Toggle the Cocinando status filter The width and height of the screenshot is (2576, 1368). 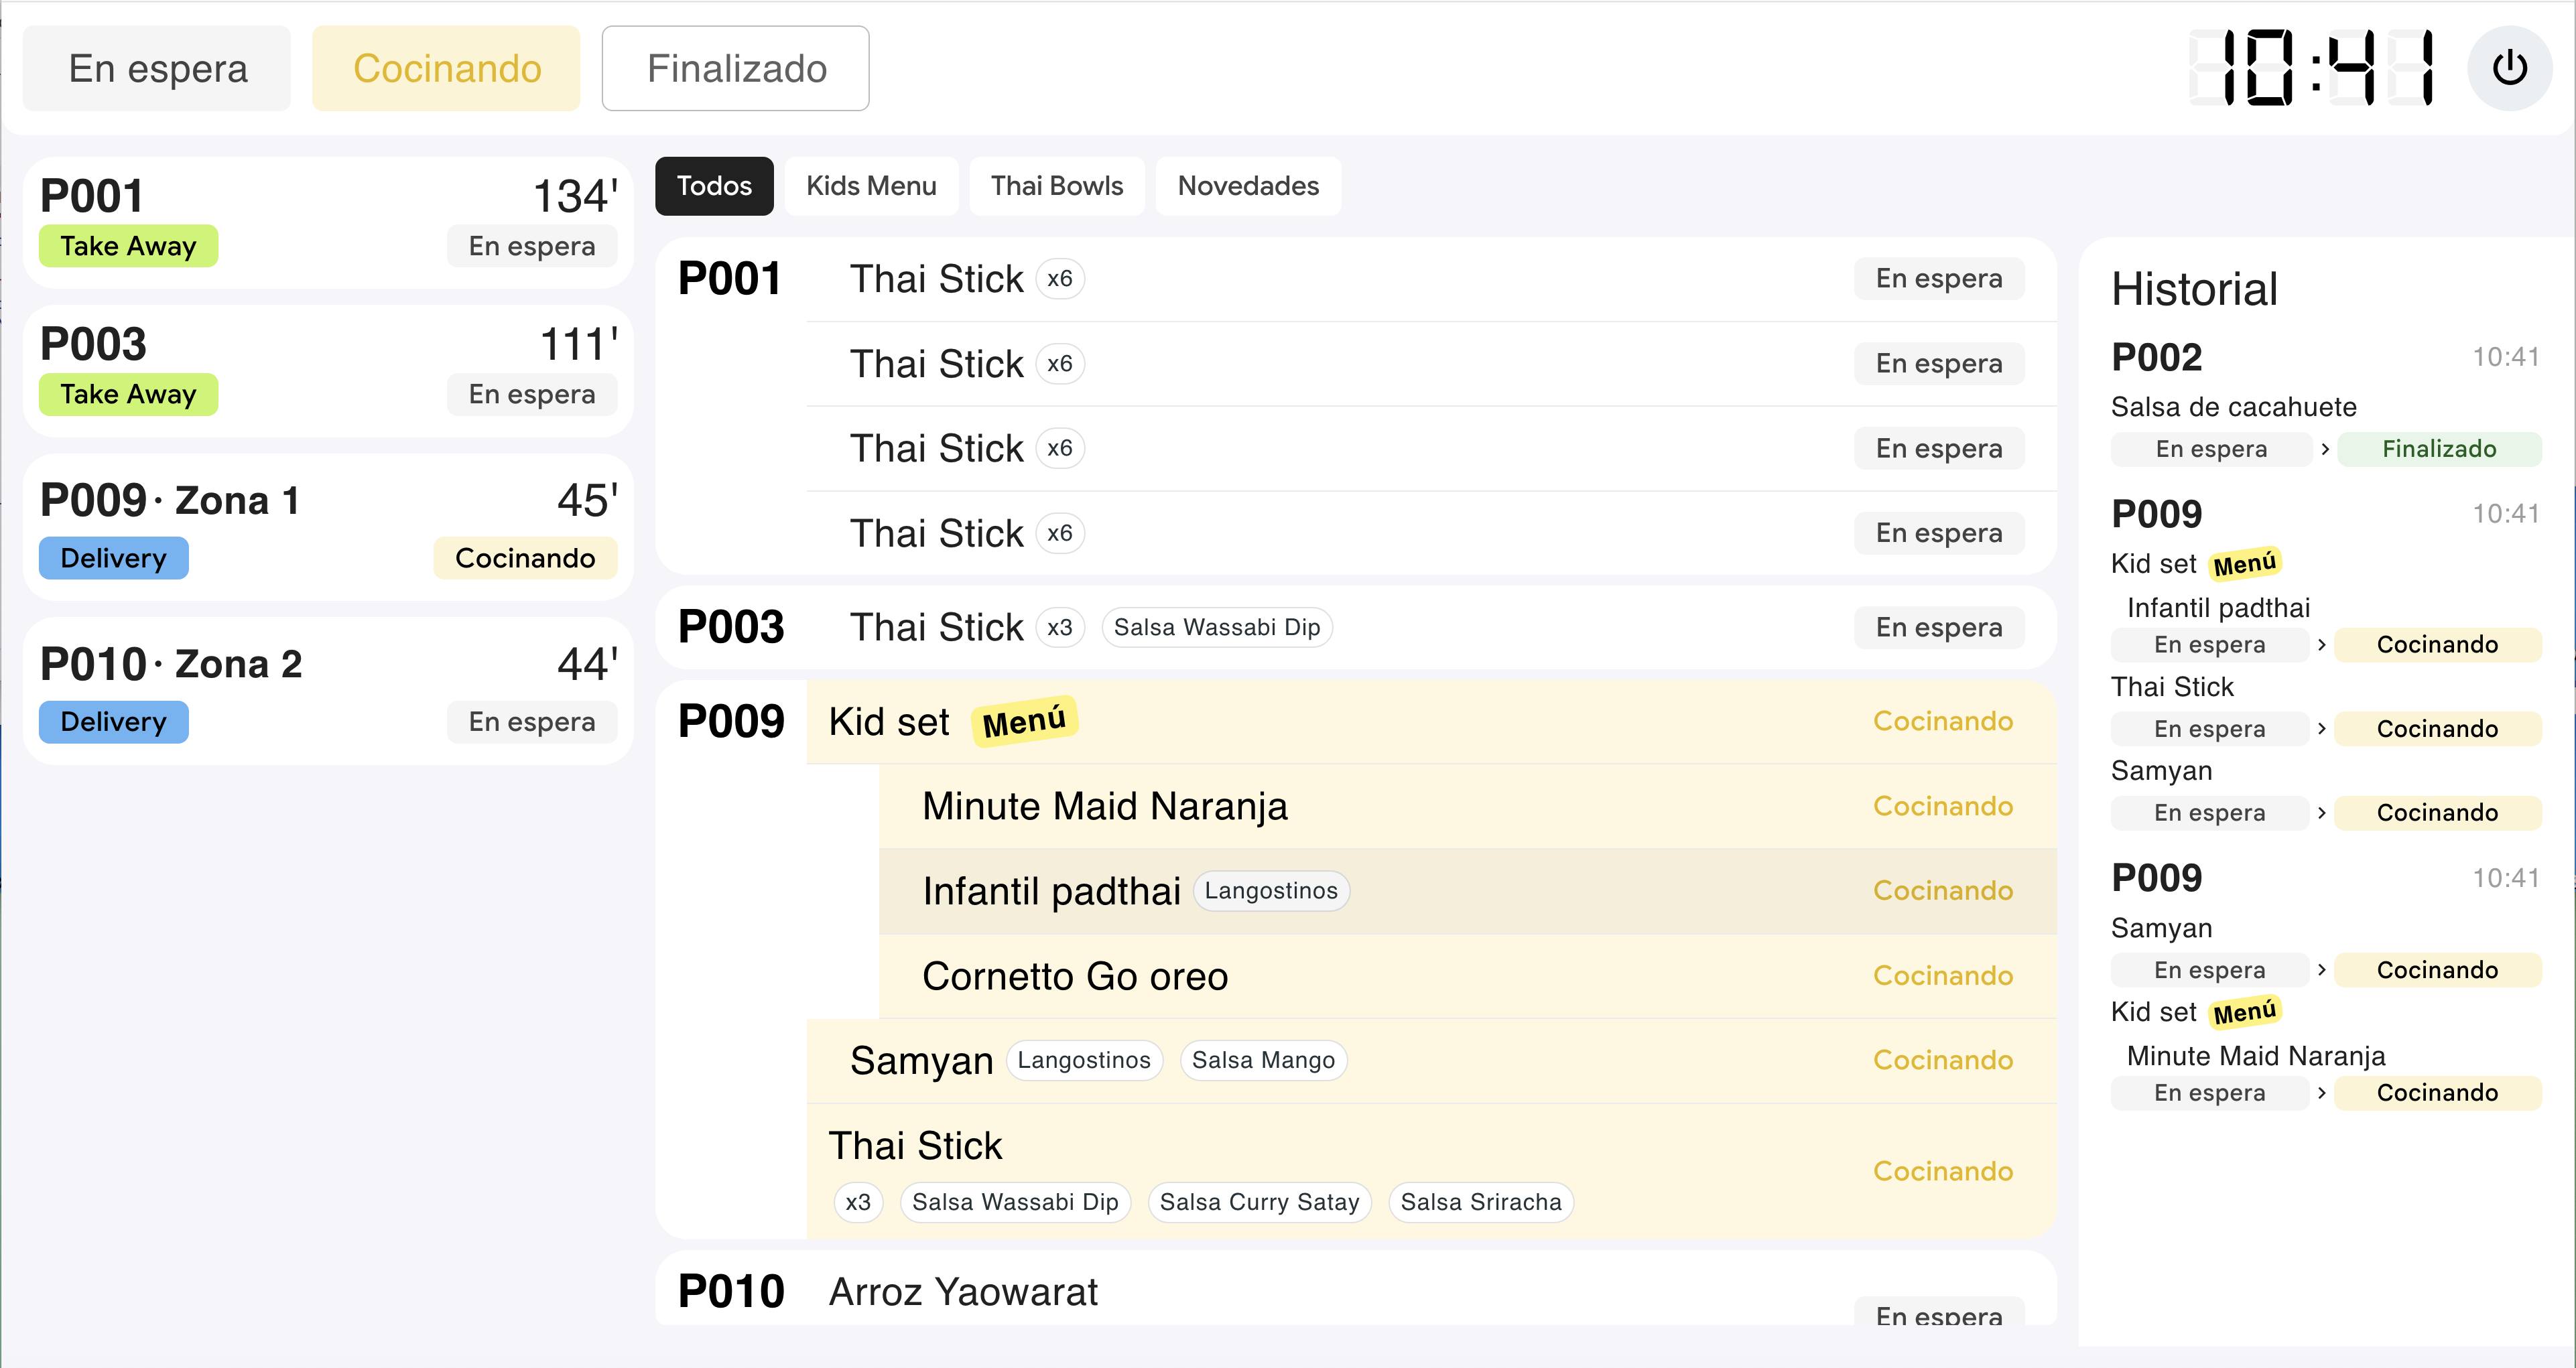click(446, 68)
